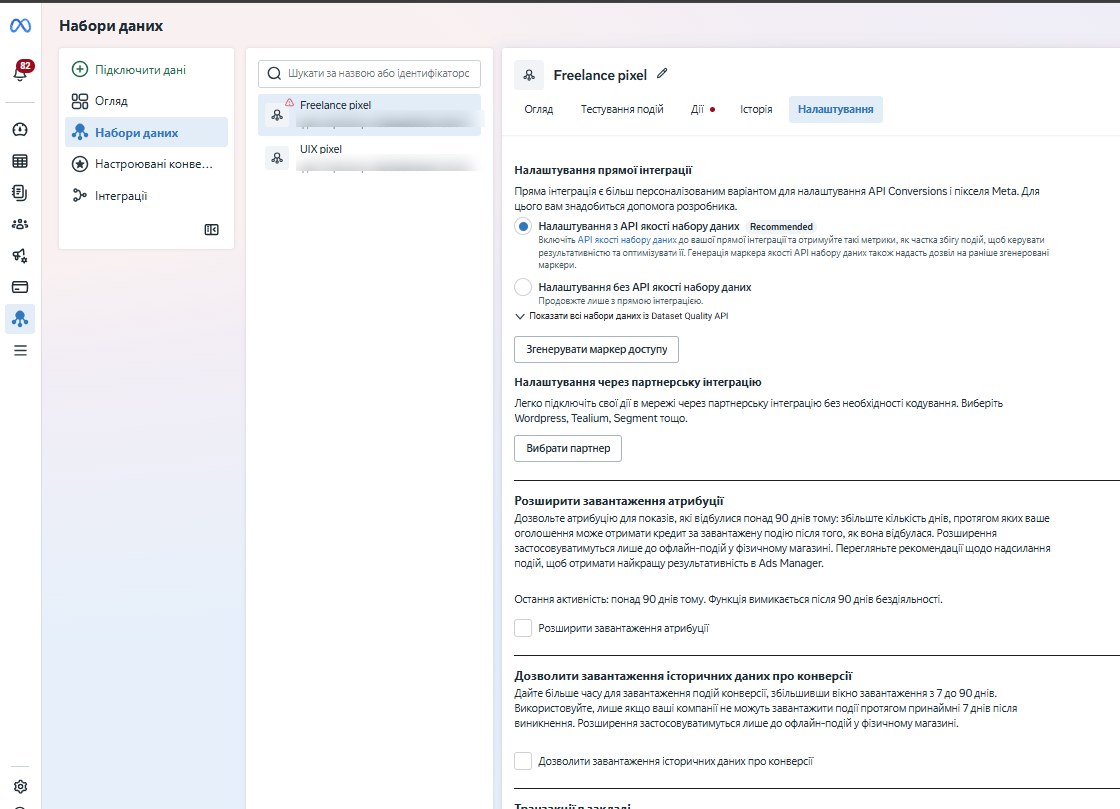Click the 'Згенерувати маркер доступу' button
Viewport: 1120px width, 809px height.
tap(596, 349)
